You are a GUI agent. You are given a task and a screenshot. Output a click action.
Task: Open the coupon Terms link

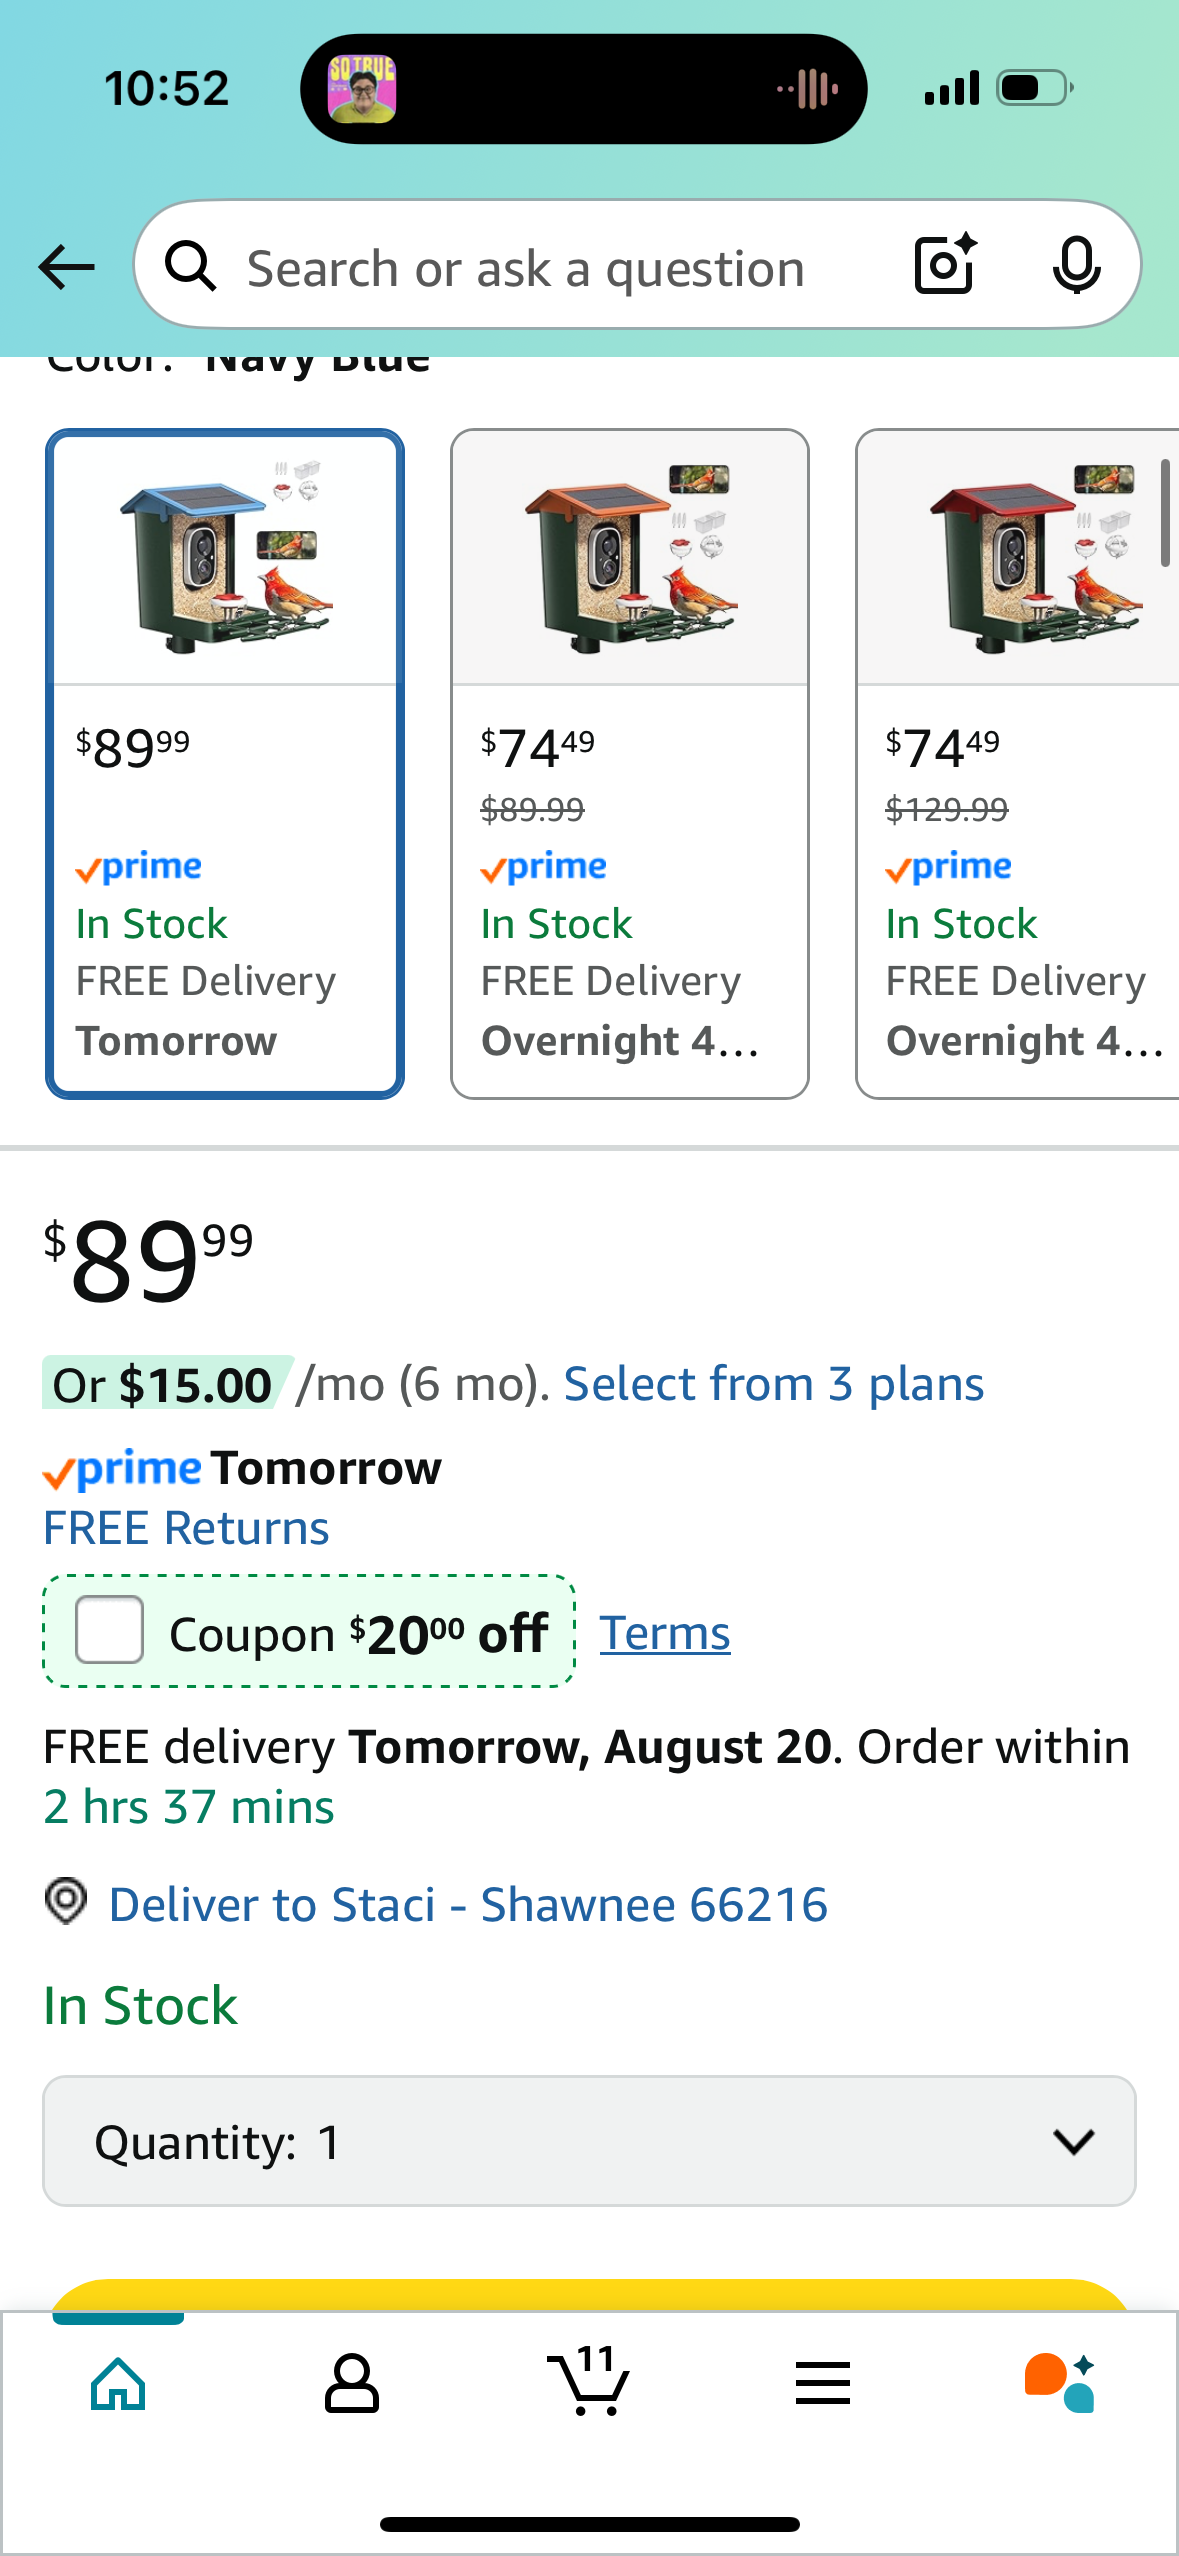[665, 1633]
